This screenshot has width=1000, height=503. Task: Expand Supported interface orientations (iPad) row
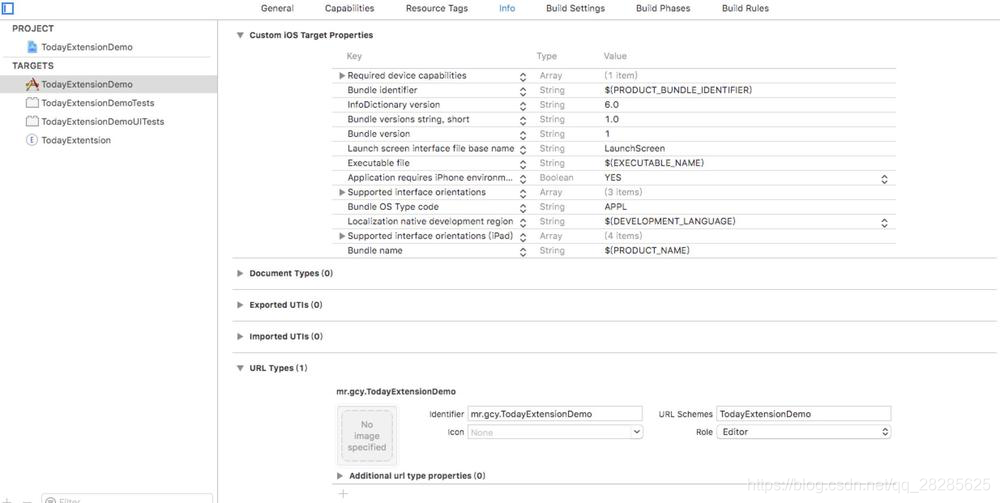coord(342,237)
